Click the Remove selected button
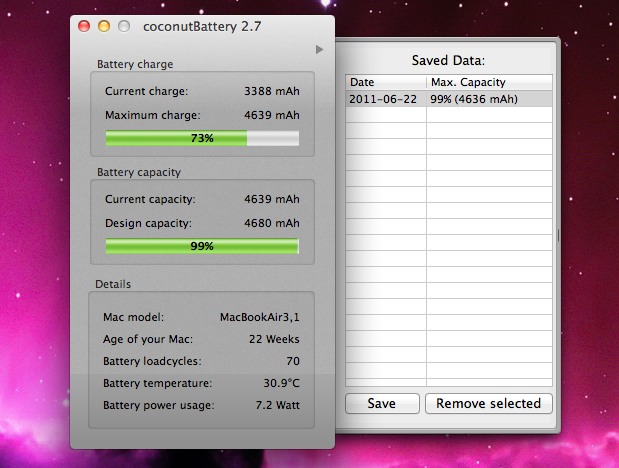This screenshot has width=619, height=468. (488, 403)
